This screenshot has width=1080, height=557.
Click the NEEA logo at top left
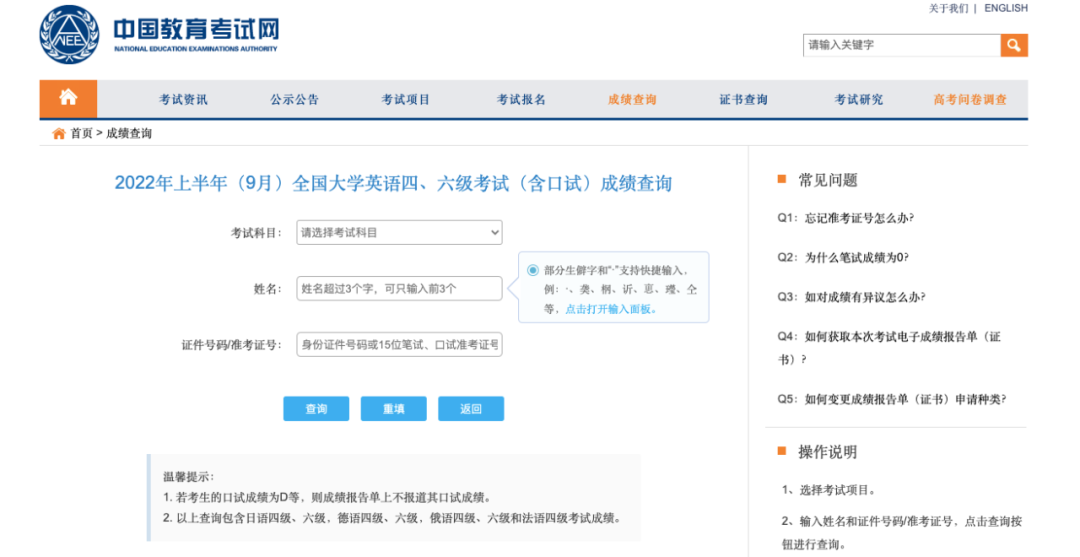click(69, 34)
